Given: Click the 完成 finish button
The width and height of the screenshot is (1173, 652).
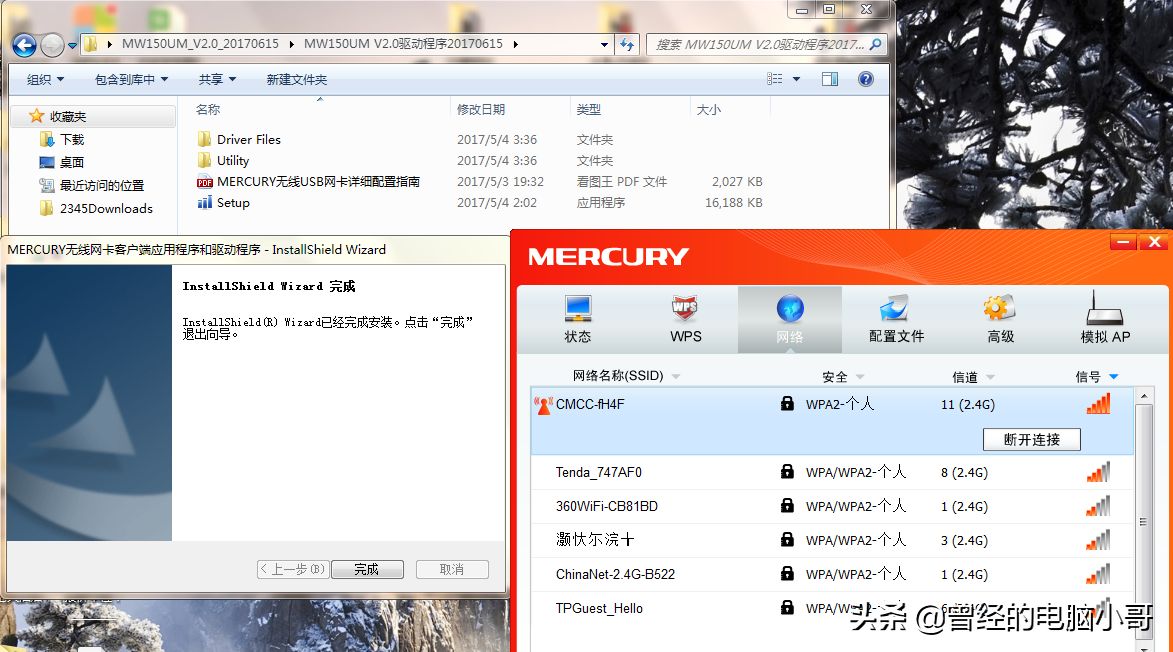Looking at the screenshot, I should tap(367, 569).
